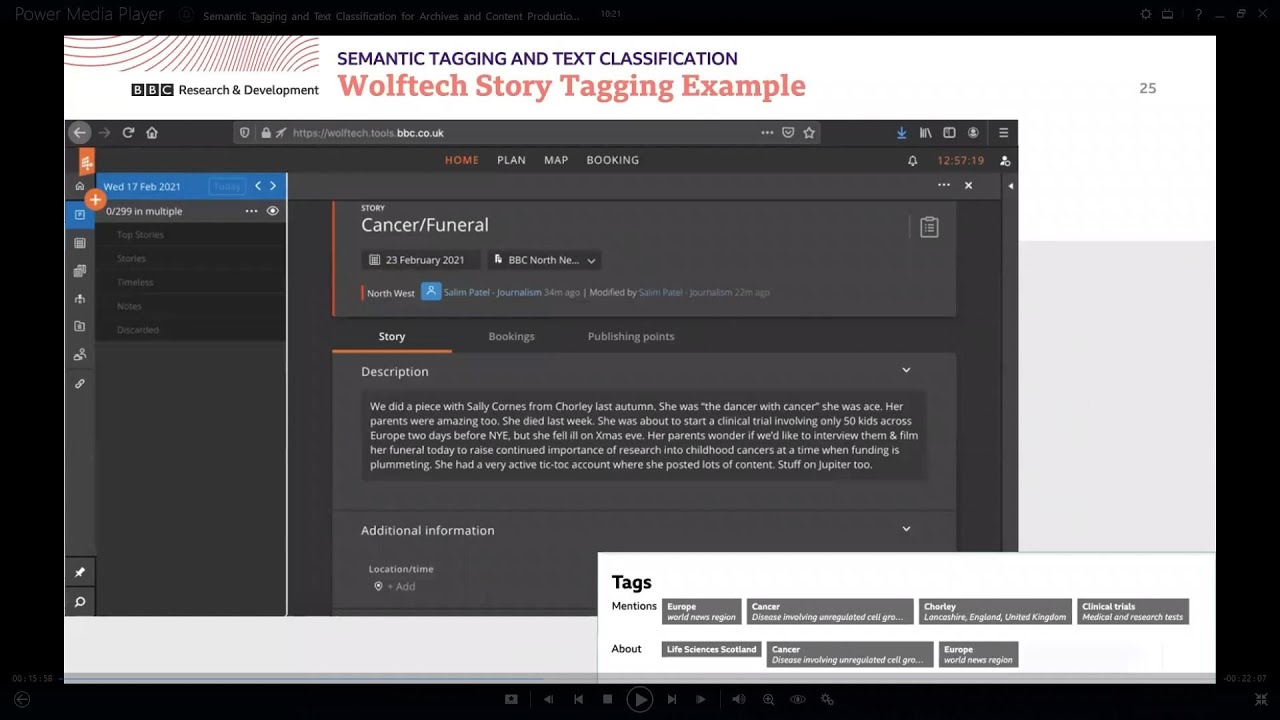Collapse the Description section chevron
This screenshot has height=720, width=1280.
coord(906,370)
